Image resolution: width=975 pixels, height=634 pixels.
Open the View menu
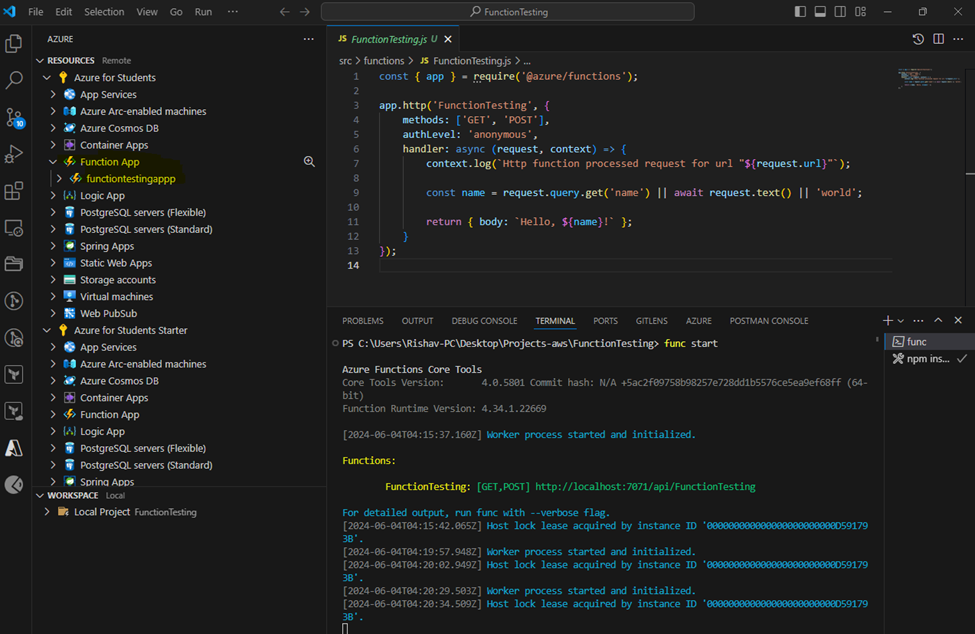147,12
